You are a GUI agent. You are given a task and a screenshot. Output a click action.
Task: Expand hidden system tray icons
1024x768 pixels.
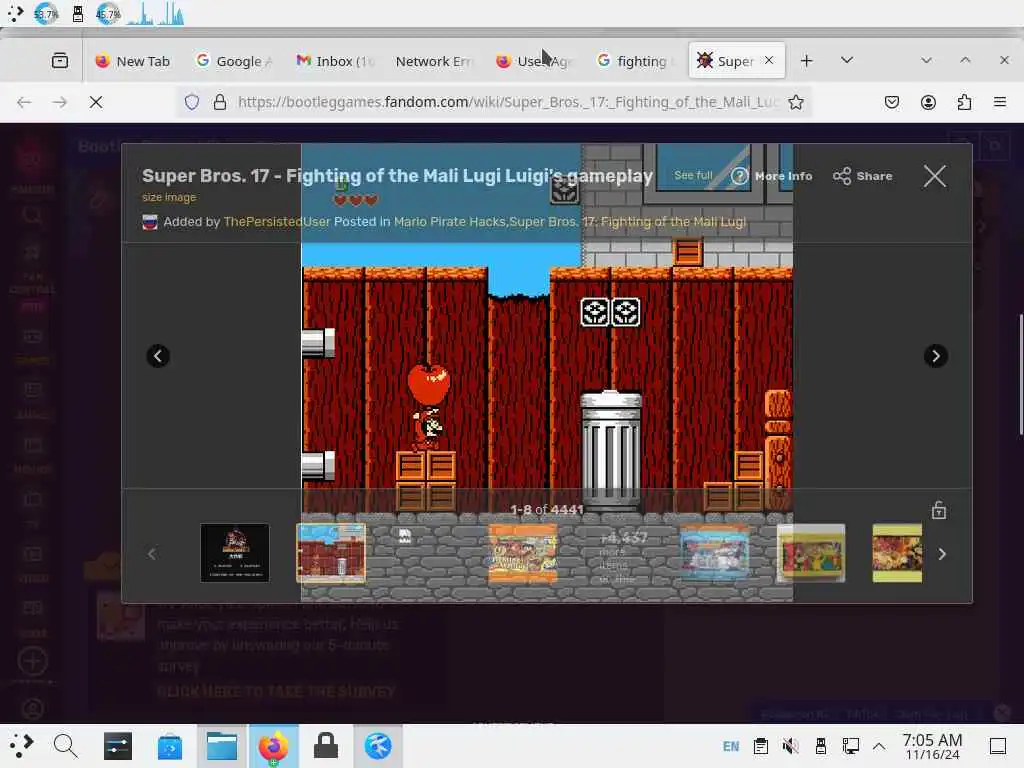point(879,746)
